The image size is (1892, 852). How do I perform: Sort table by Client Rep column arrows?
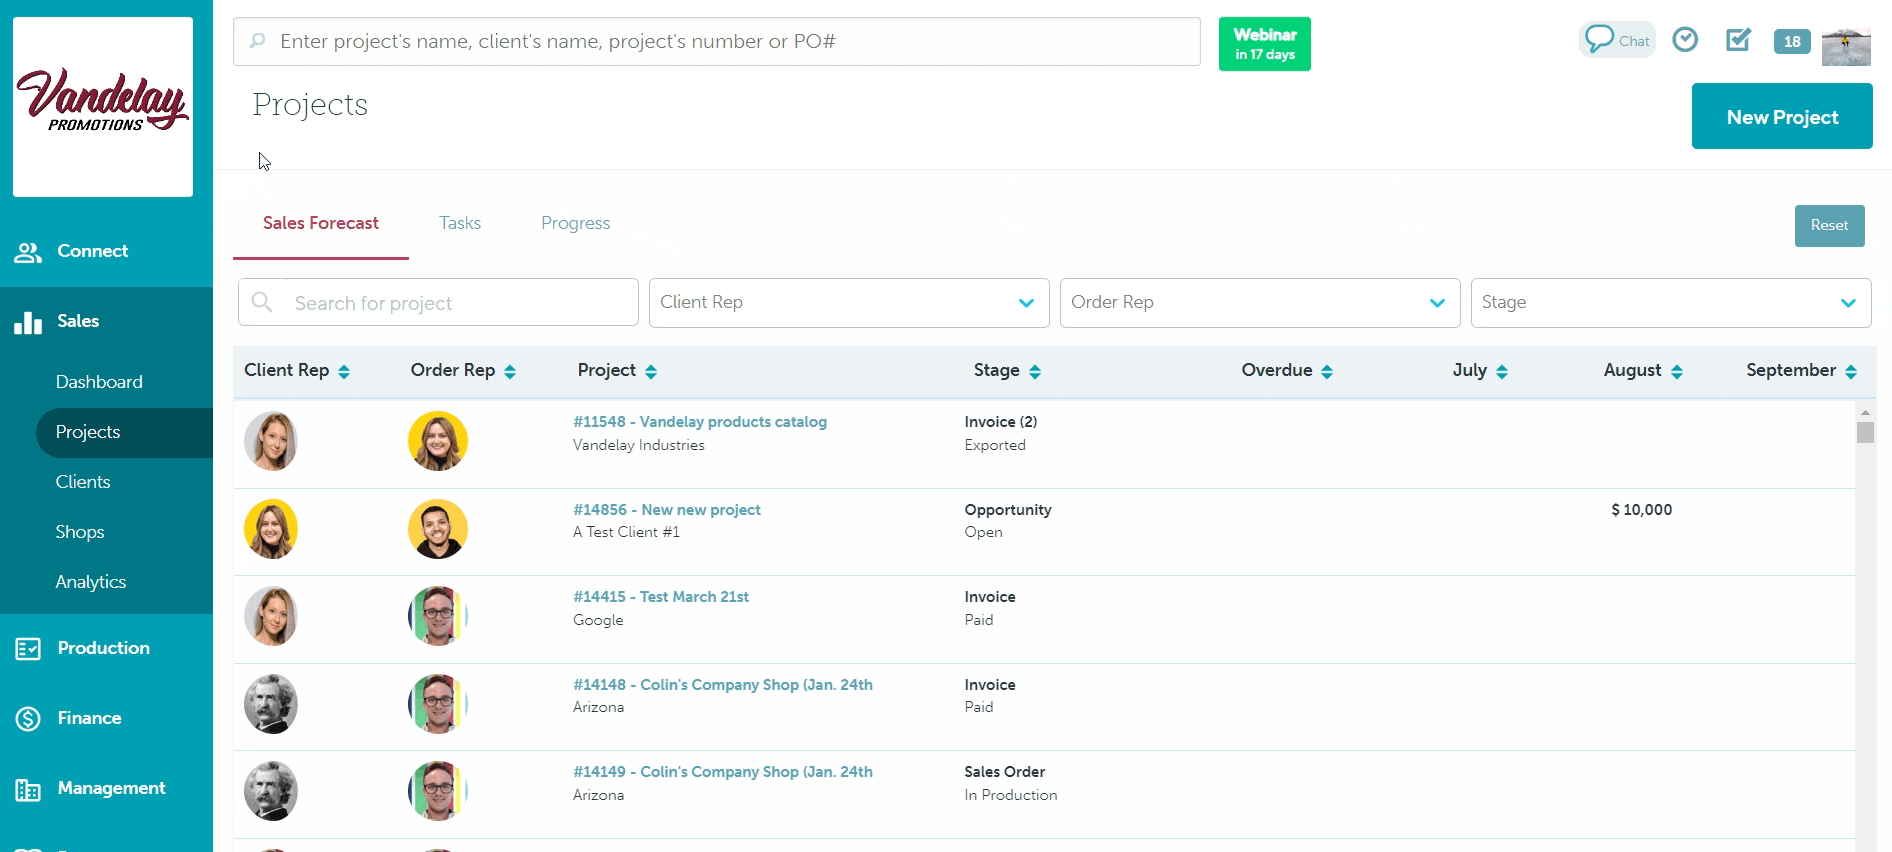tap(344, 372)
